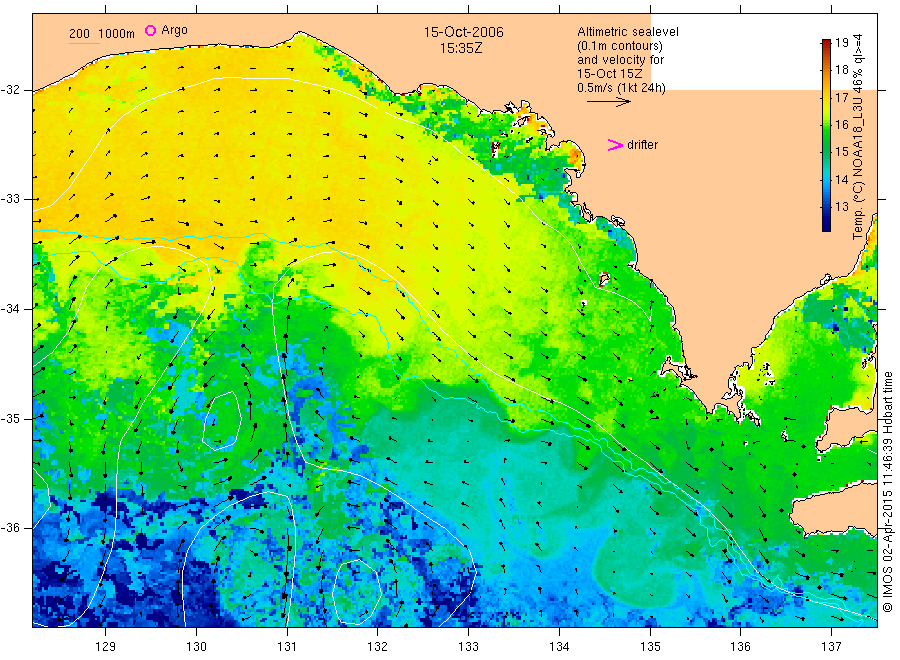
Task: Click the time label 15:35Z
Action: tap(461, 49)
